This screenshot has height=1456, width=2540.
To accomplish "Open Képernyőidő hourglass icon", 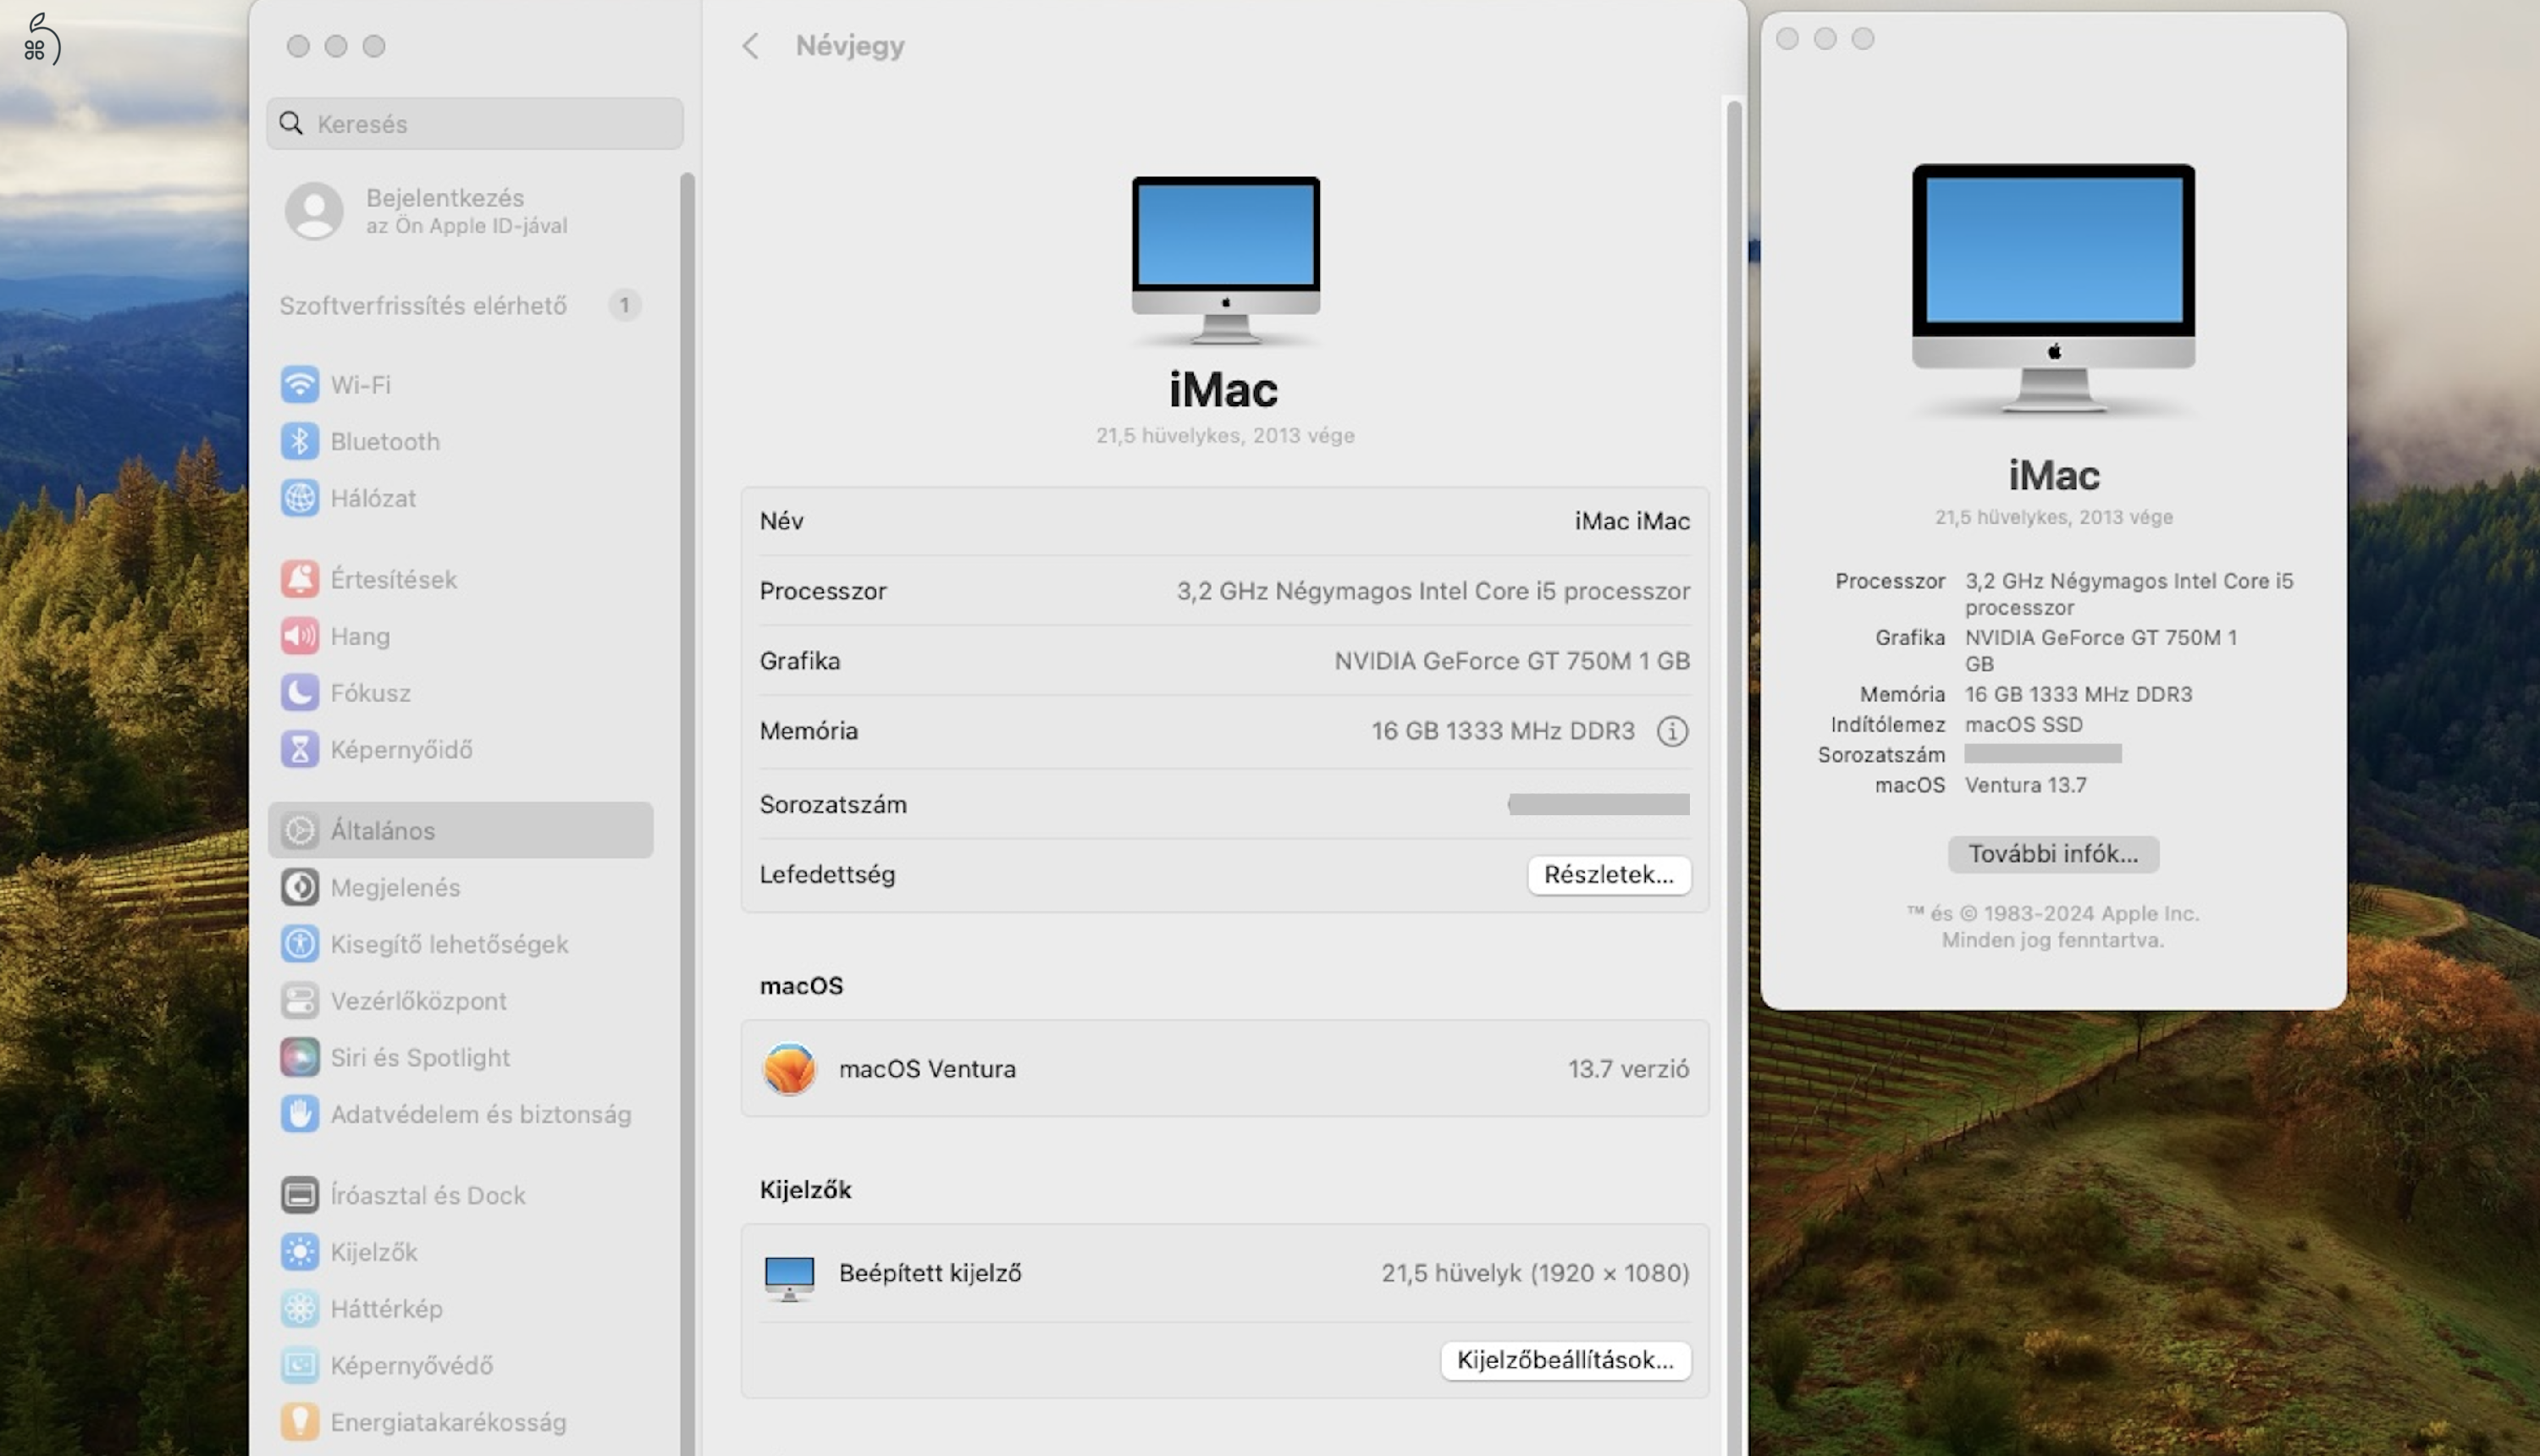I will click(x=300, y=749).
